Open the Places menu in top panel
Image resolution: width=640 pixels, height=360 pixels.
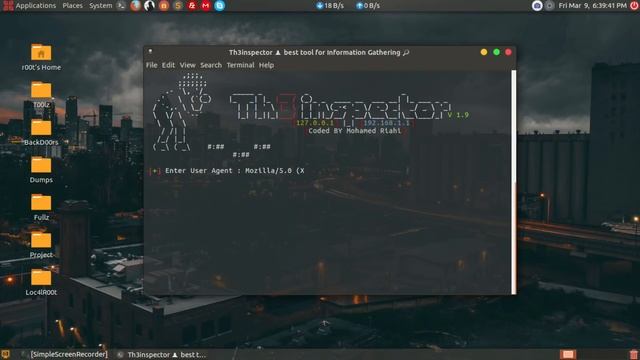click(72, 6)
